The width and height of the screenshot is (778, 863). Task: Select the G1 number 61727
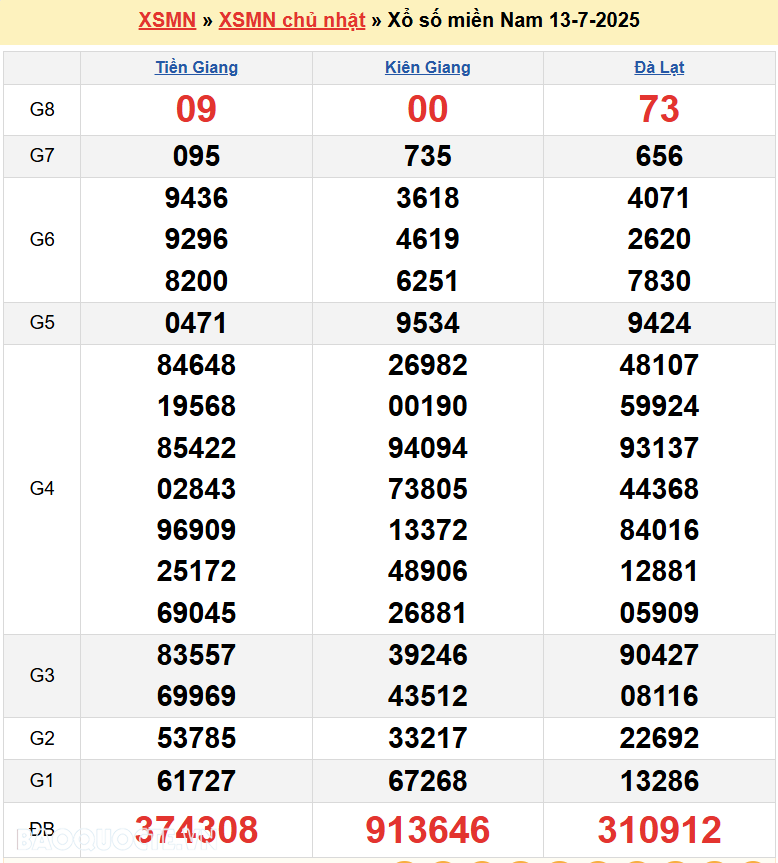196,780
